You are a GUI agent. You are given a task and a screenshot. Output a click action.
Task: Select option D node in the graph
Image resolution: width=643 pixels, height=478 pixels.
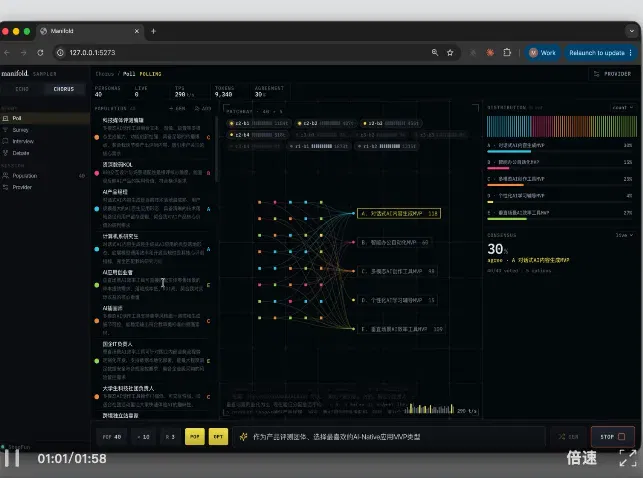point(398,300)
